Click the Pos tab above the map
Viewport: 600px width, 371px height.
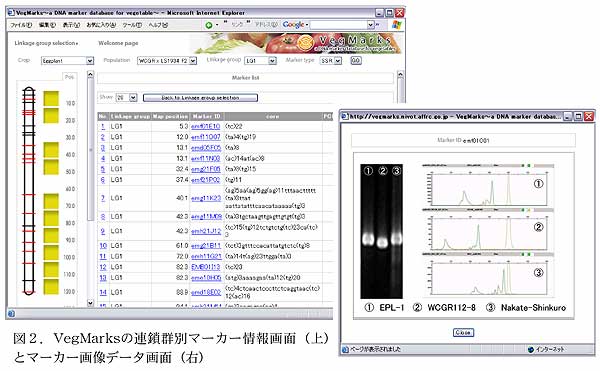click(x=69, y=77)
